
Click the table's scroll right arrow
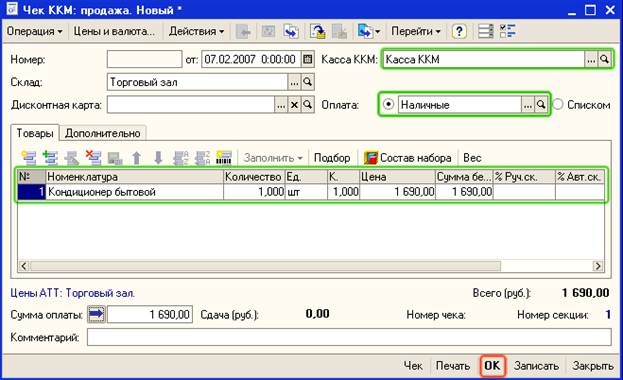tap(598, 266)
